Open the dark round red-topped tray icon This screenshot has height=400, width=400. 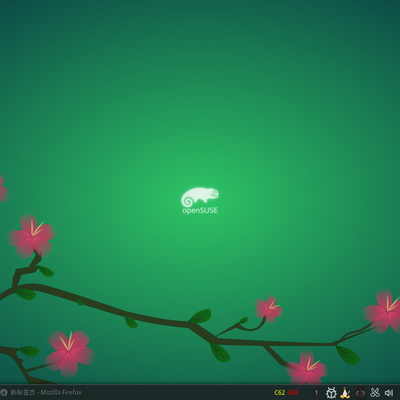pyautogui.click(x=360, y=393)
